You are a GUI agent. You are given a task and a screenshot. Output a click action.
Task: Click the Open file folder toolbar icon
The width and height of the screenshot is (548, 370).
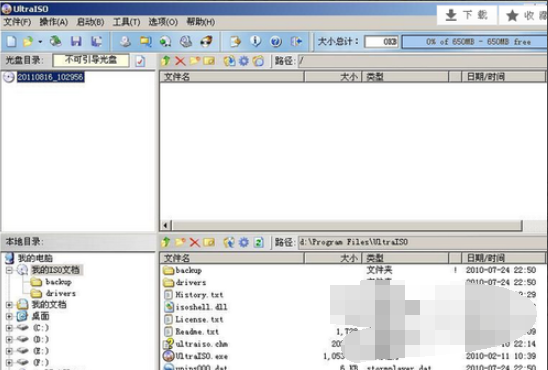pos(28,41)
